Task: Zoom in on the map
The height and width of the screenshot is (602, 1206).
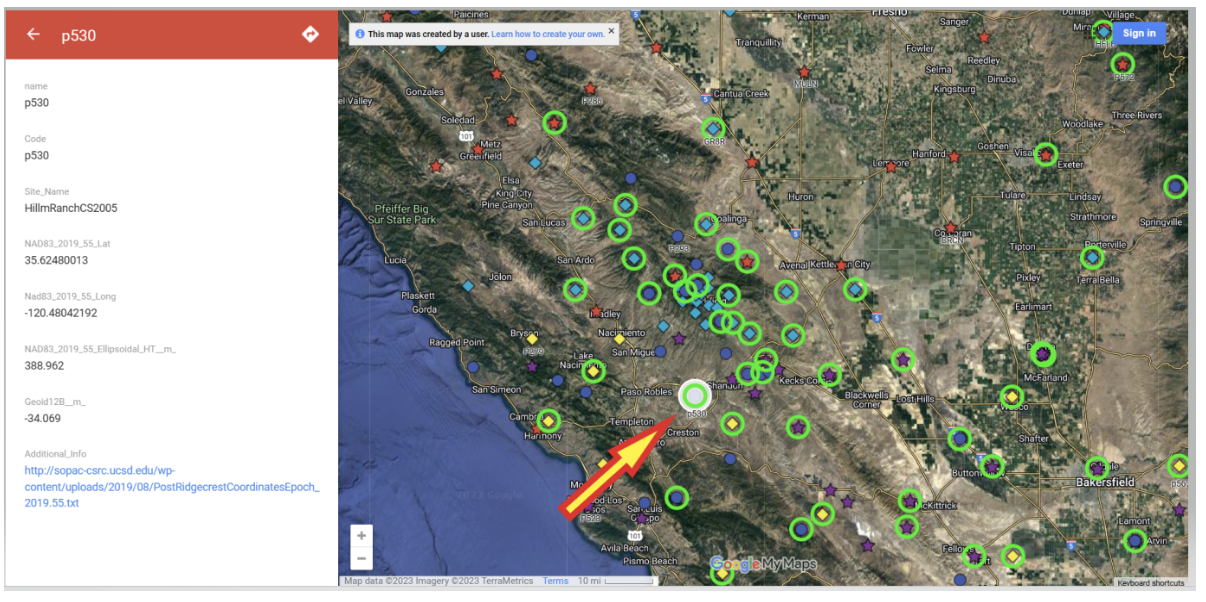Action: pyautogui.click(x=362, y=535)
